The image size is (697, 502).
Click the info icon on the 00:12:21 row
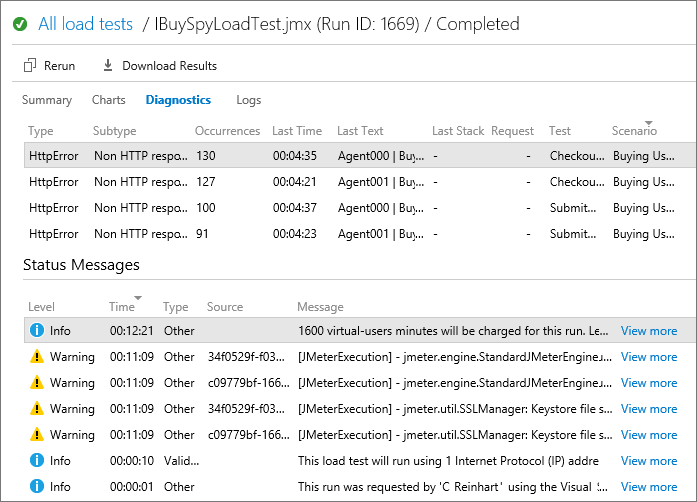[36, 330]
